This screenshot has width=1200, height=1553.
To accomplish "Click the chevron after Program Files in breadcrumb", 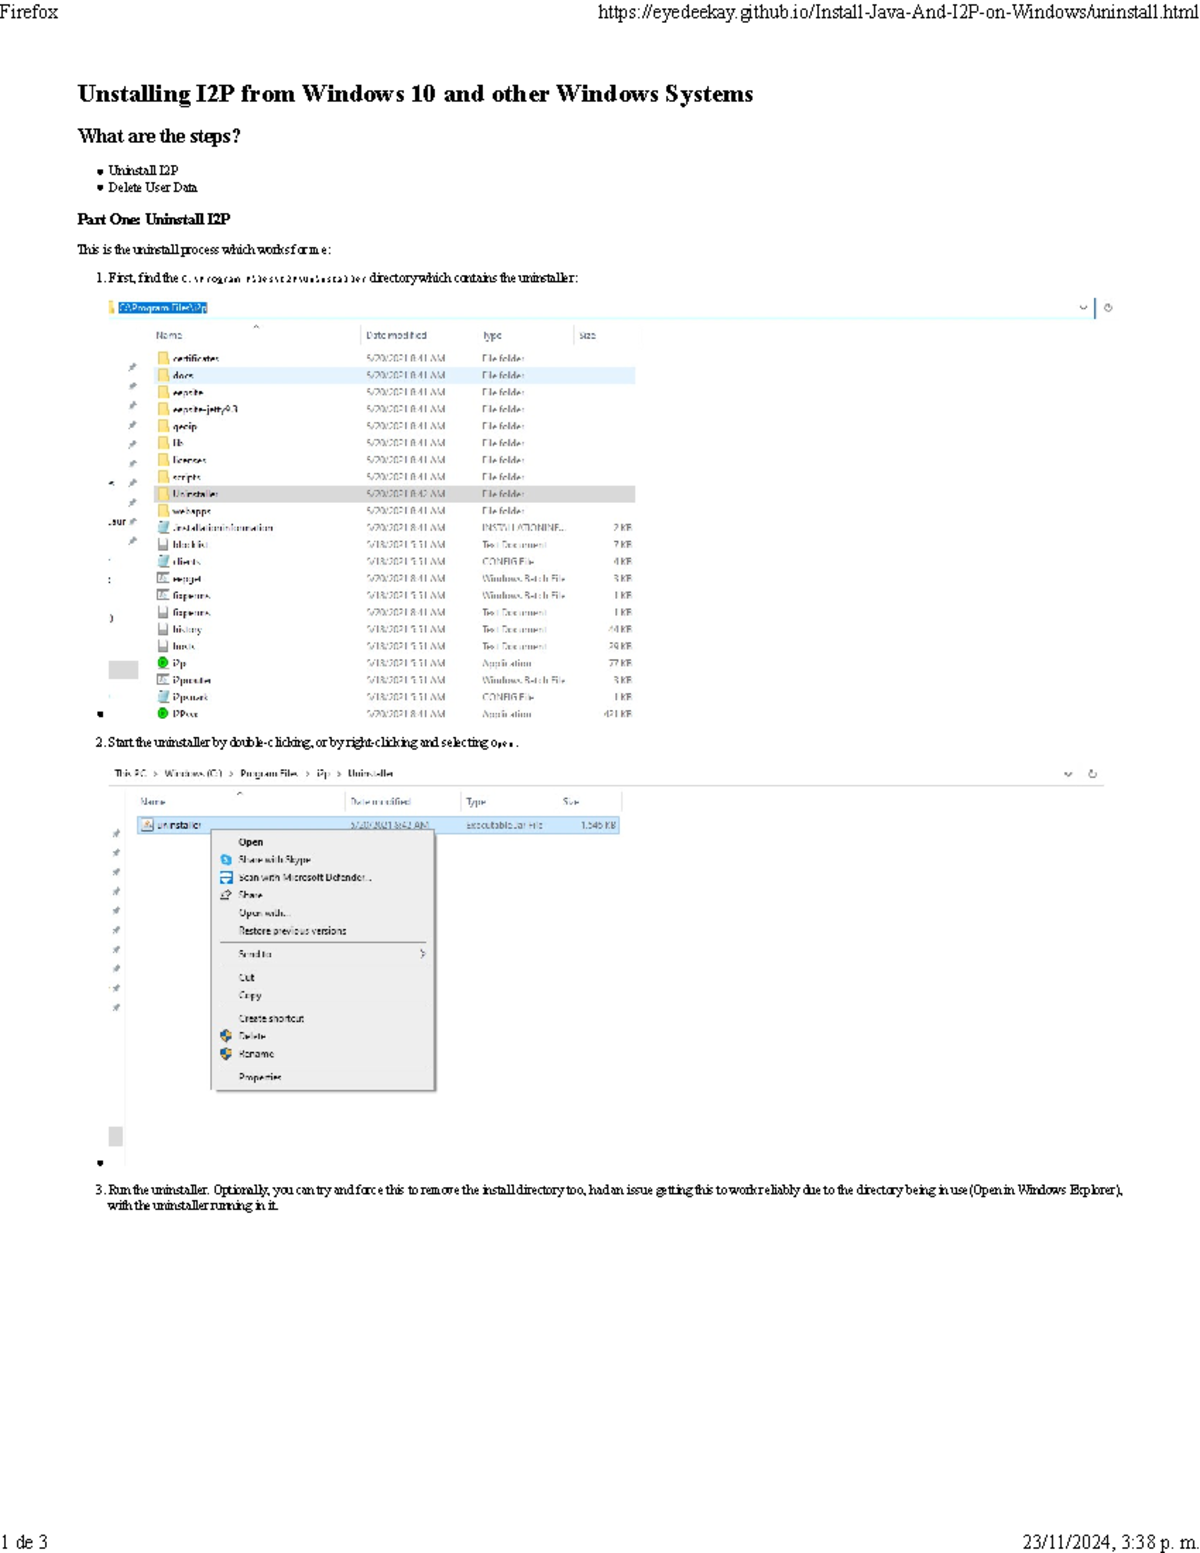I will (x=307, y=774).
